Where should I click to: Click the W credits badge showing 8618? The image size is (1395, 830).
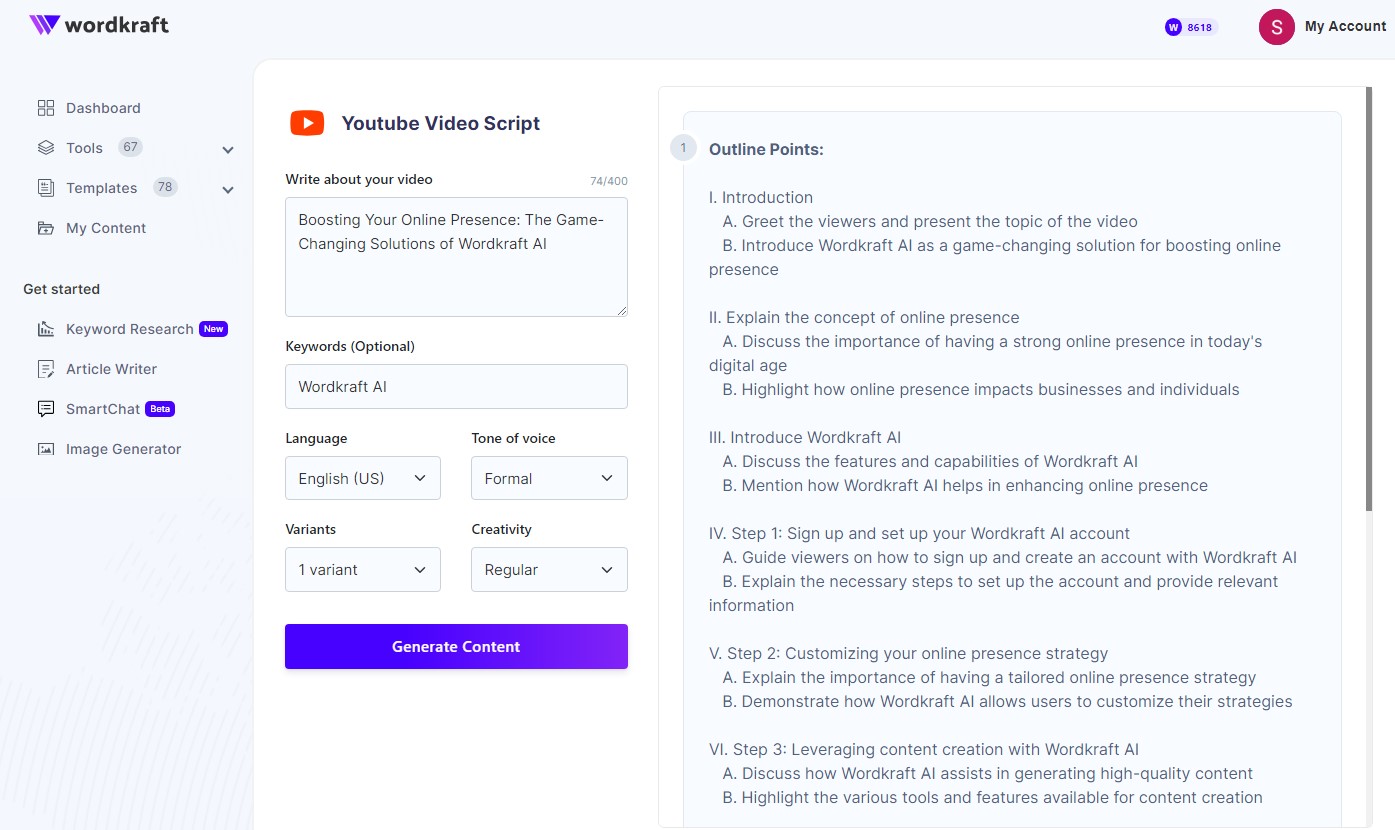1190,27
